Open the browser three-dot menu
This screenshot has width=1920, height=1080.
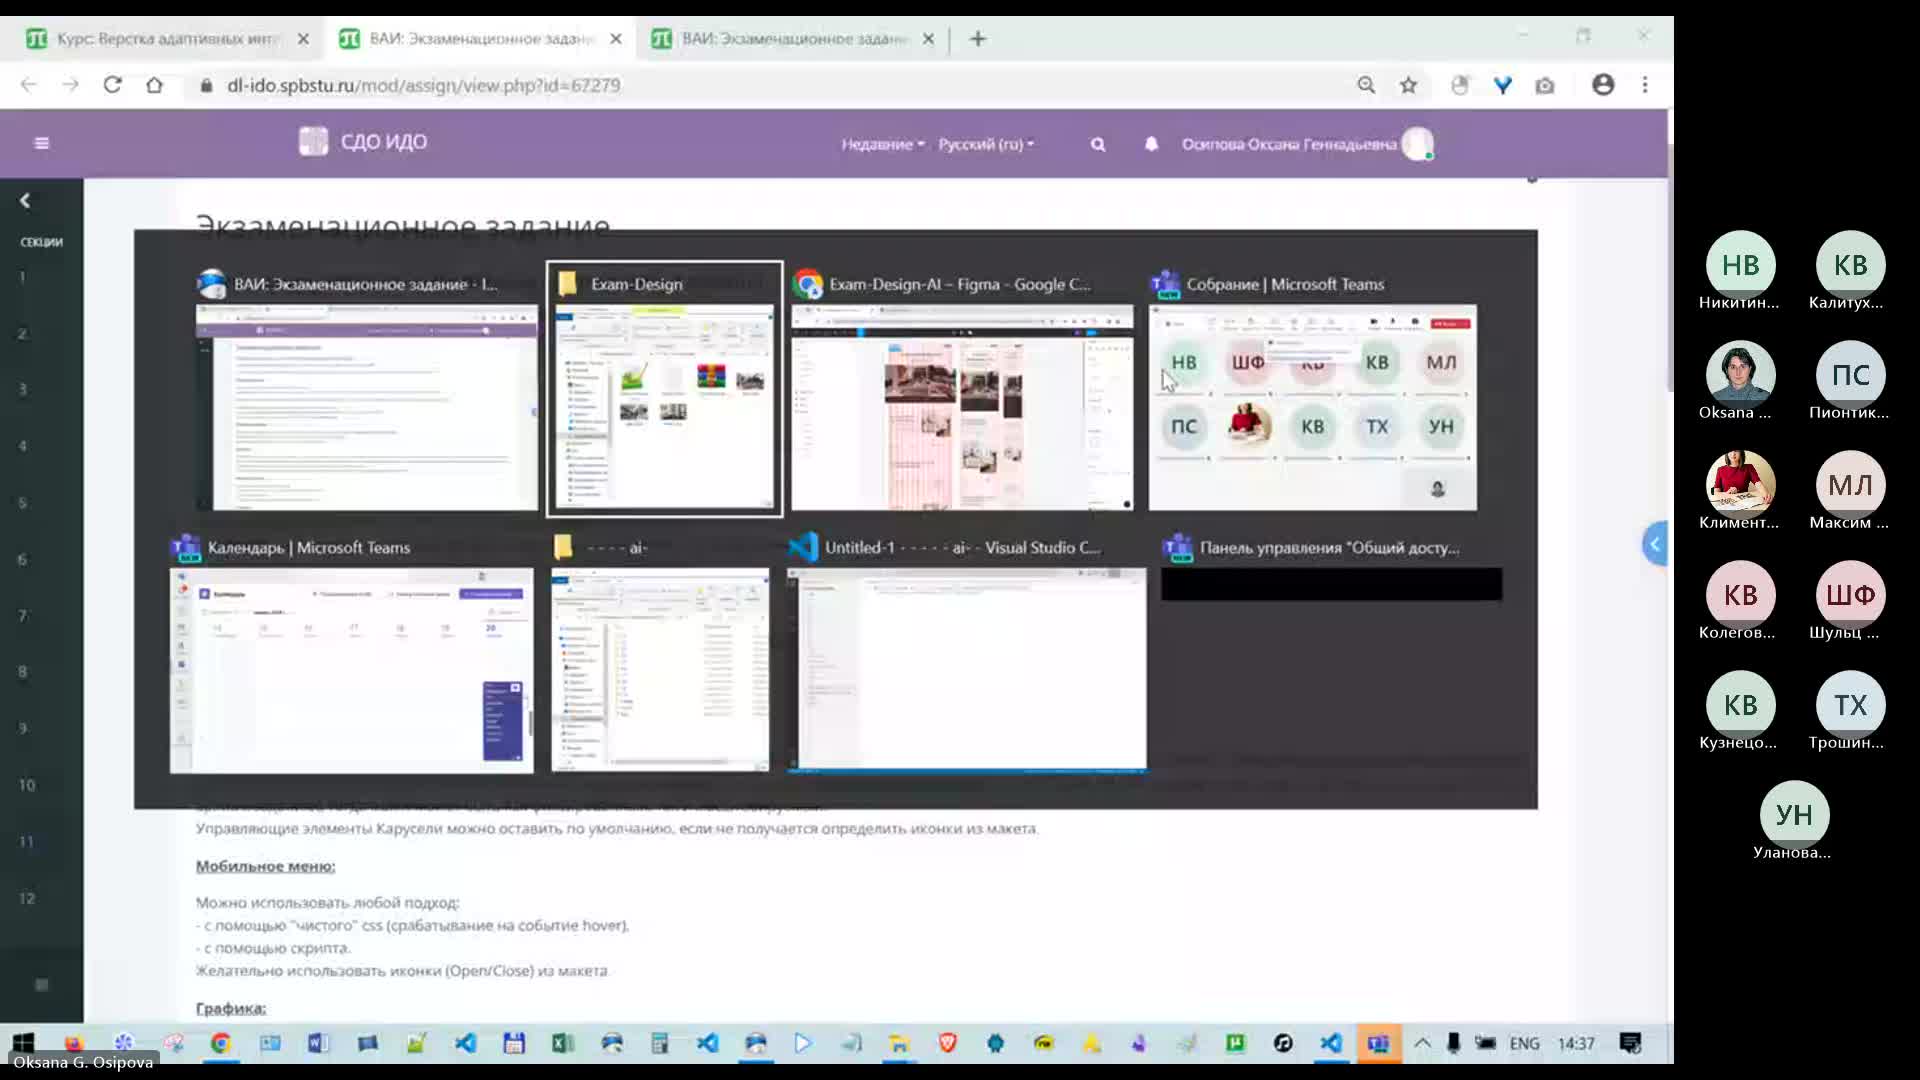(x=1645, y=85)
